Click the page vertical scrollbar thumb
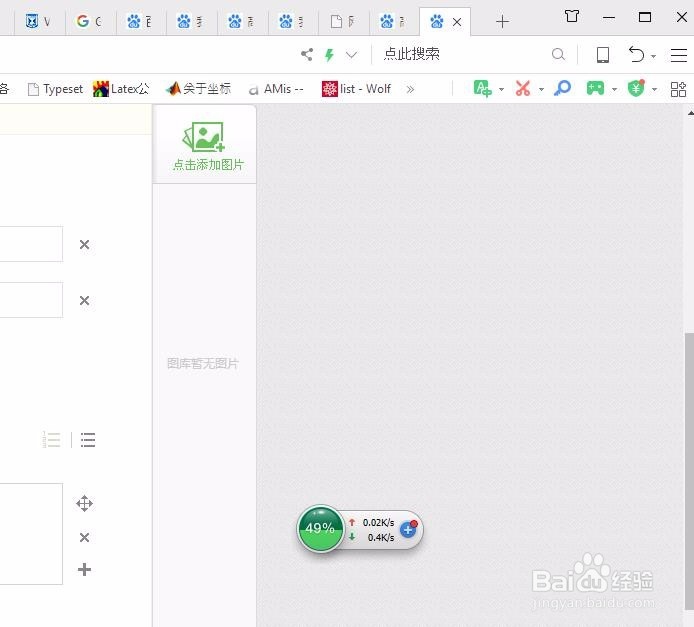Viewport: 694px width, 627px height. pos(689,471)
